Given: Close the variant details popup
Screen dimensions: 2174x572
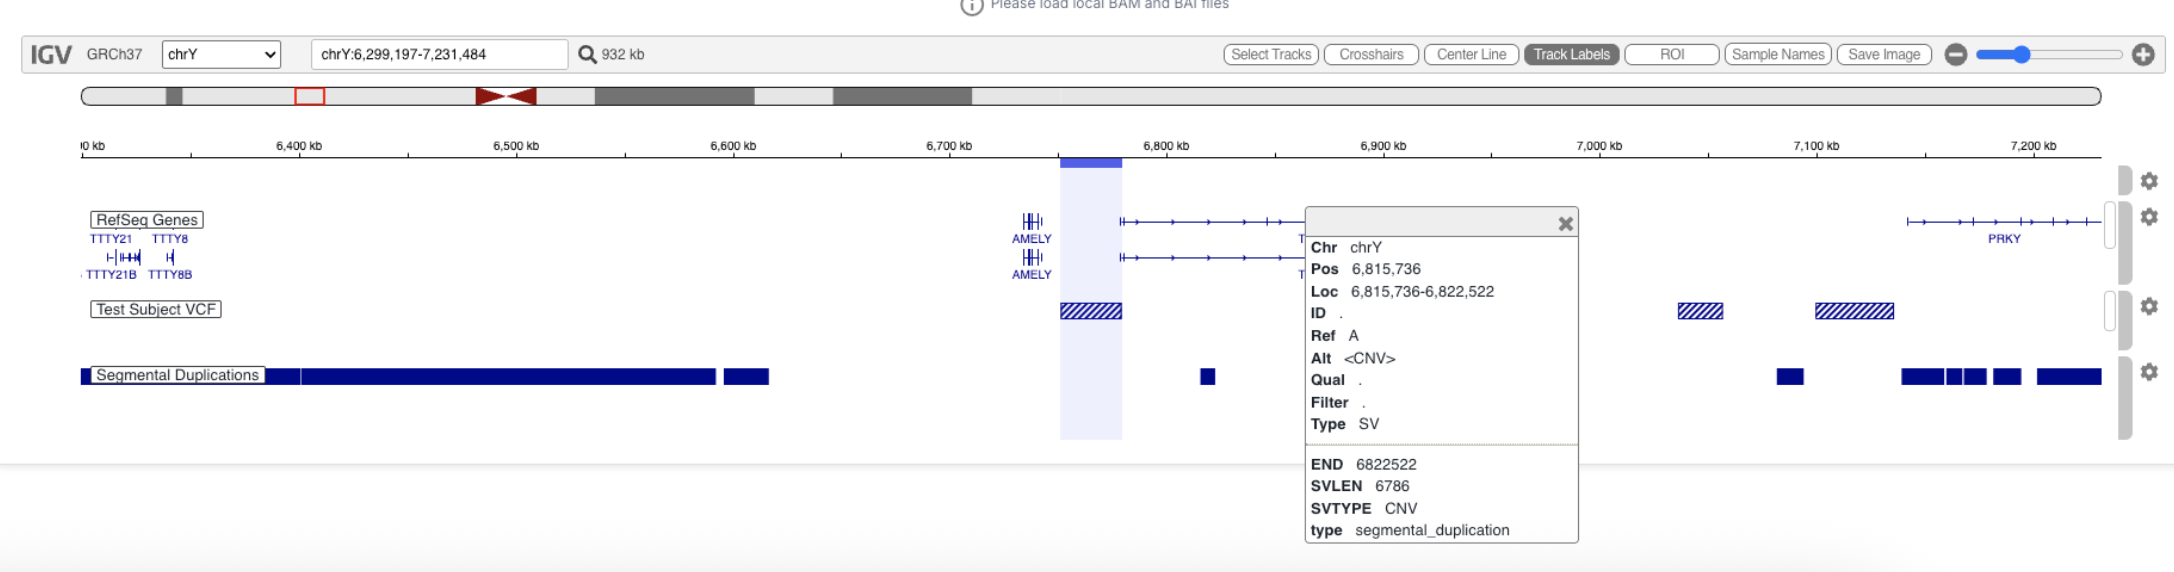Looking at the screenshot, I should tap(1565, 224).
